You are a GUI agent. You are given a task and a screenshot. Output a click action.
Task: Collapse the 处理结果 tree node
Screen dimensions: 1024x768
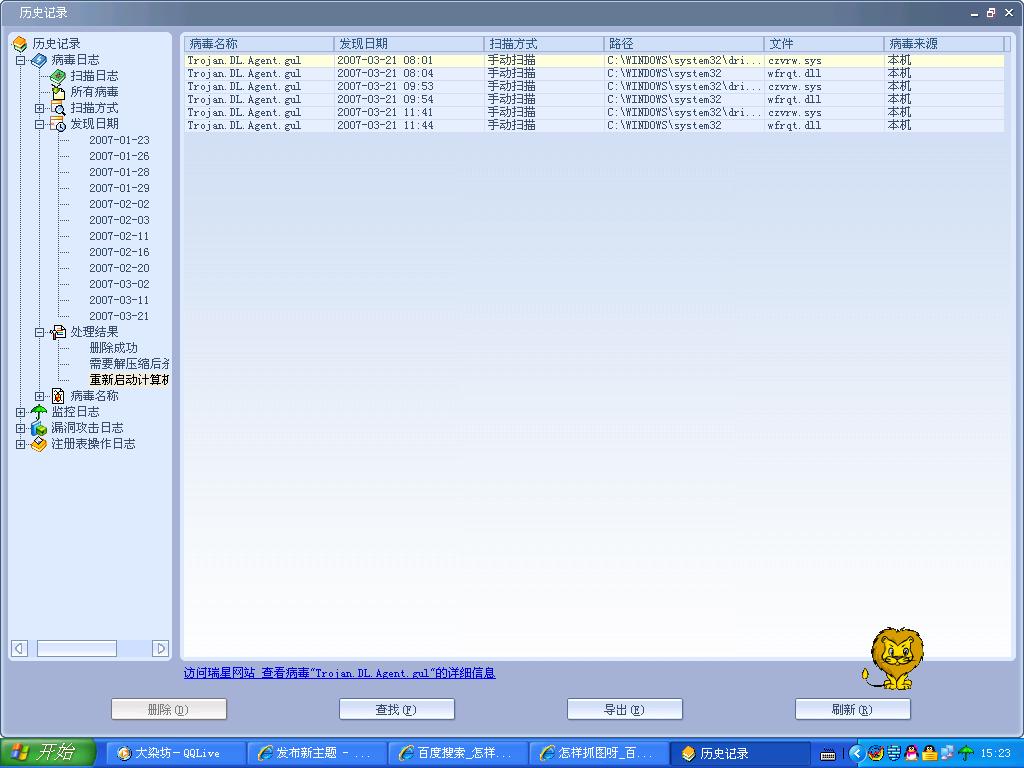coord(40,332)
